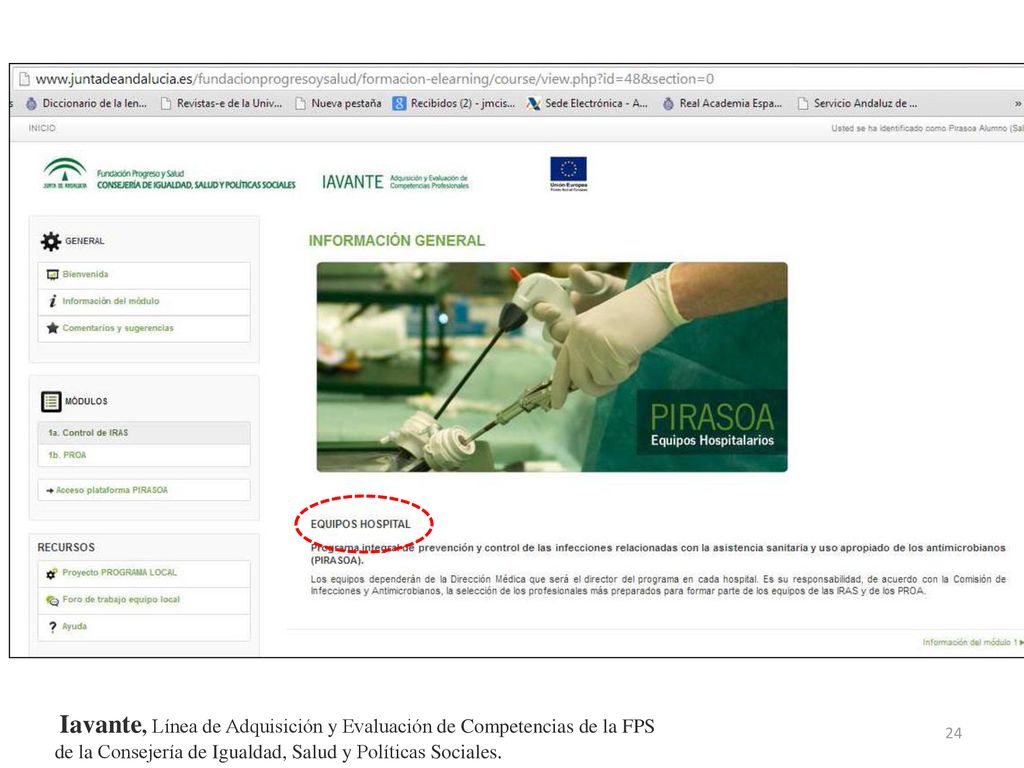Click the IAVANTE logo
Image resolution: width=1024 pixels, height=768 pixels.
pyautogui.click(x=395, y=182)
